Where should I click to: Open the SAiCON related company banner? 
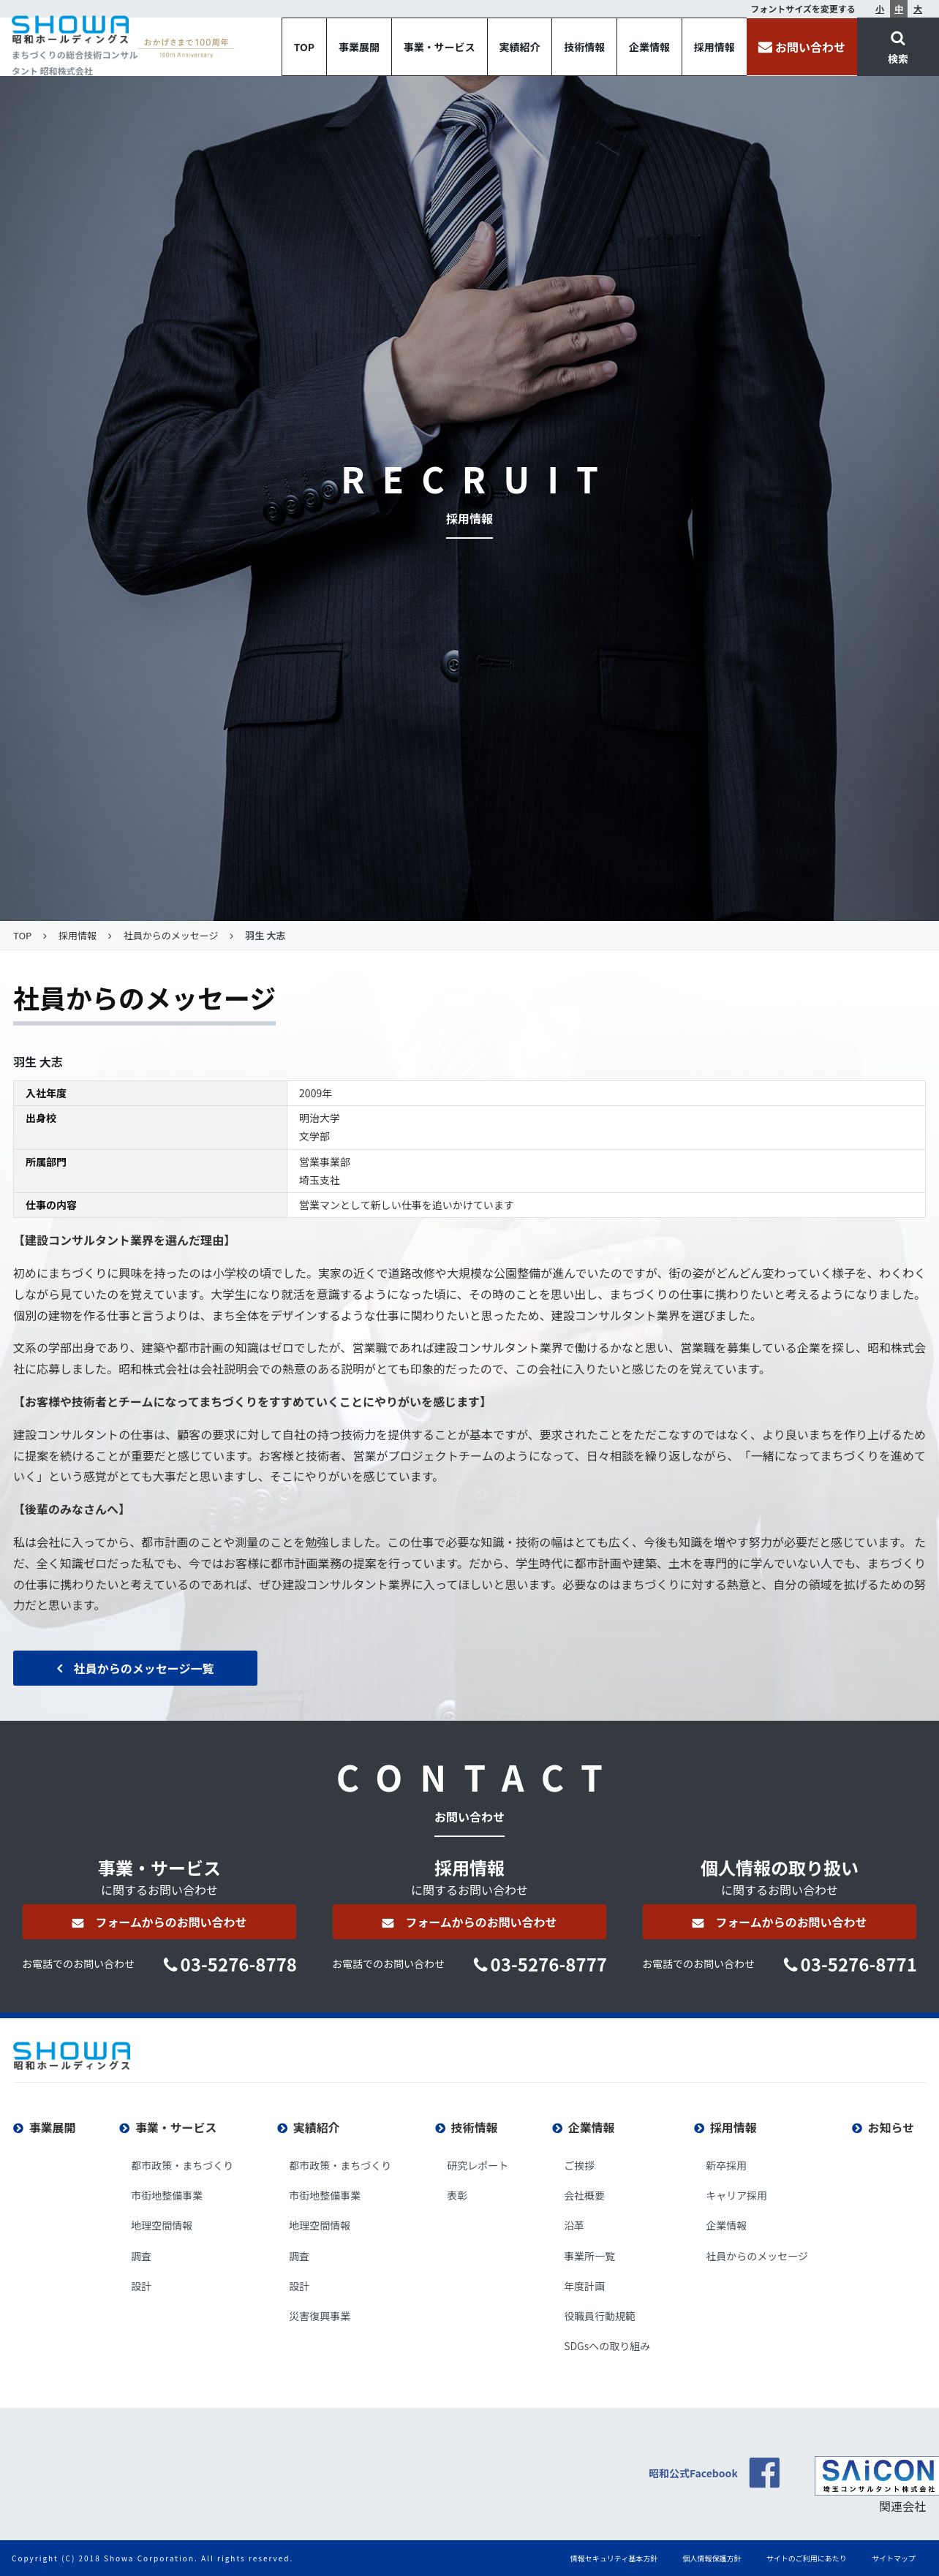[876, 2475]
